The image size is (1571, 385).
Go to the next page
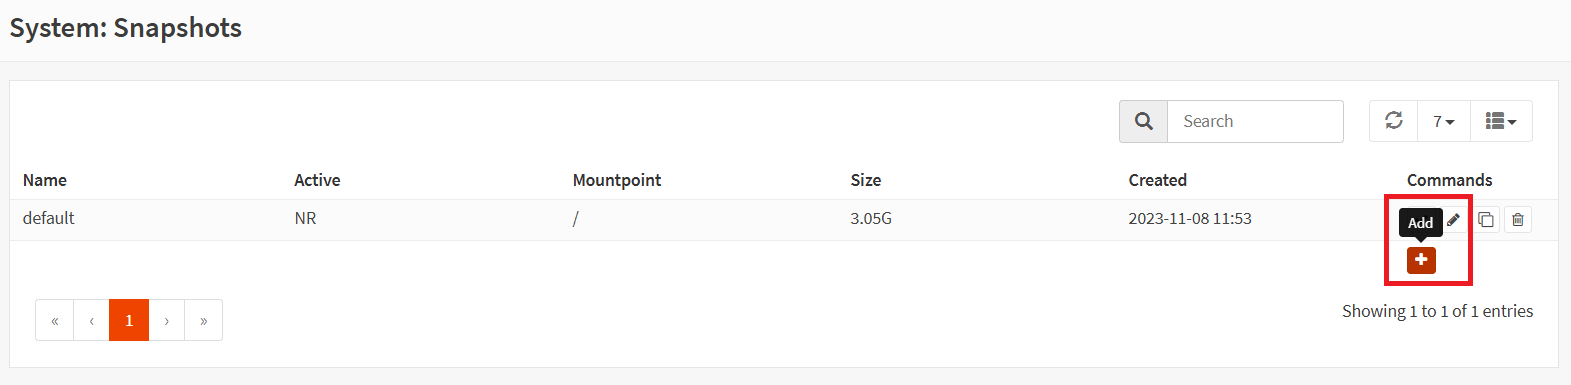click(x=167, y=320)
